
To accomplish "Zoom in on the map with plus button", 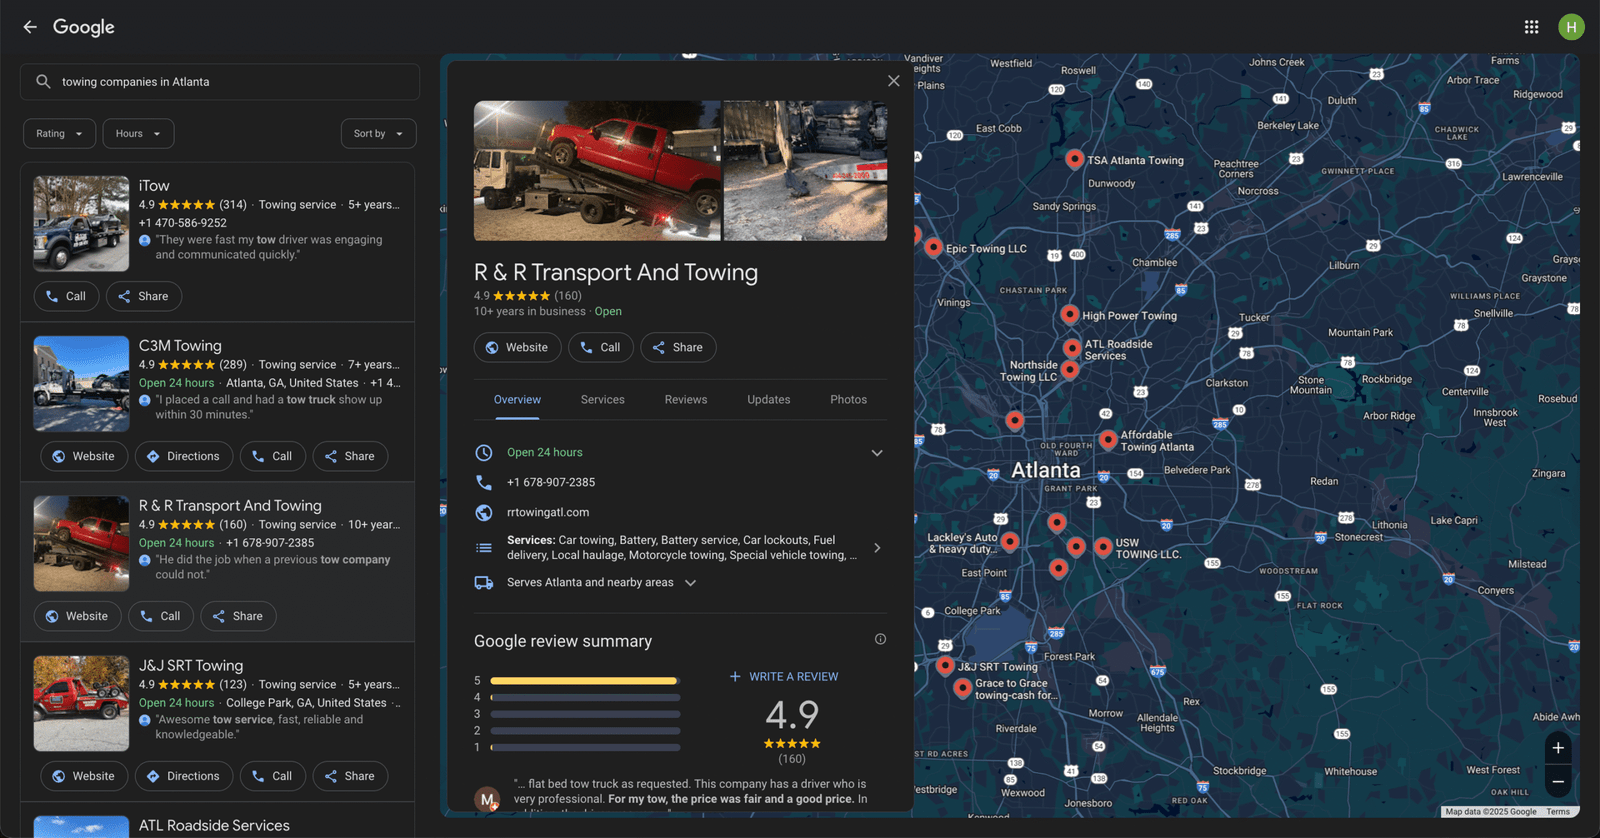I will click(1558, 748).
